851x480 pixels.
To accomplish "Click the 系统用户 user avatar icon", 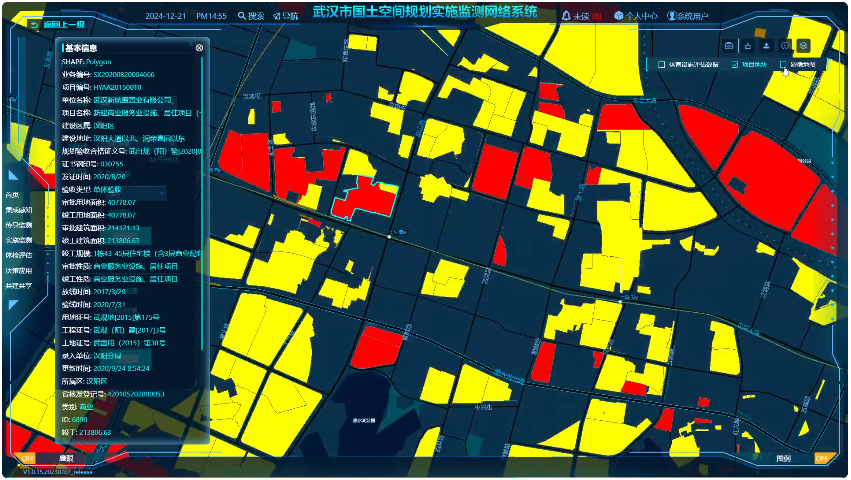I will tap(670, 16).
